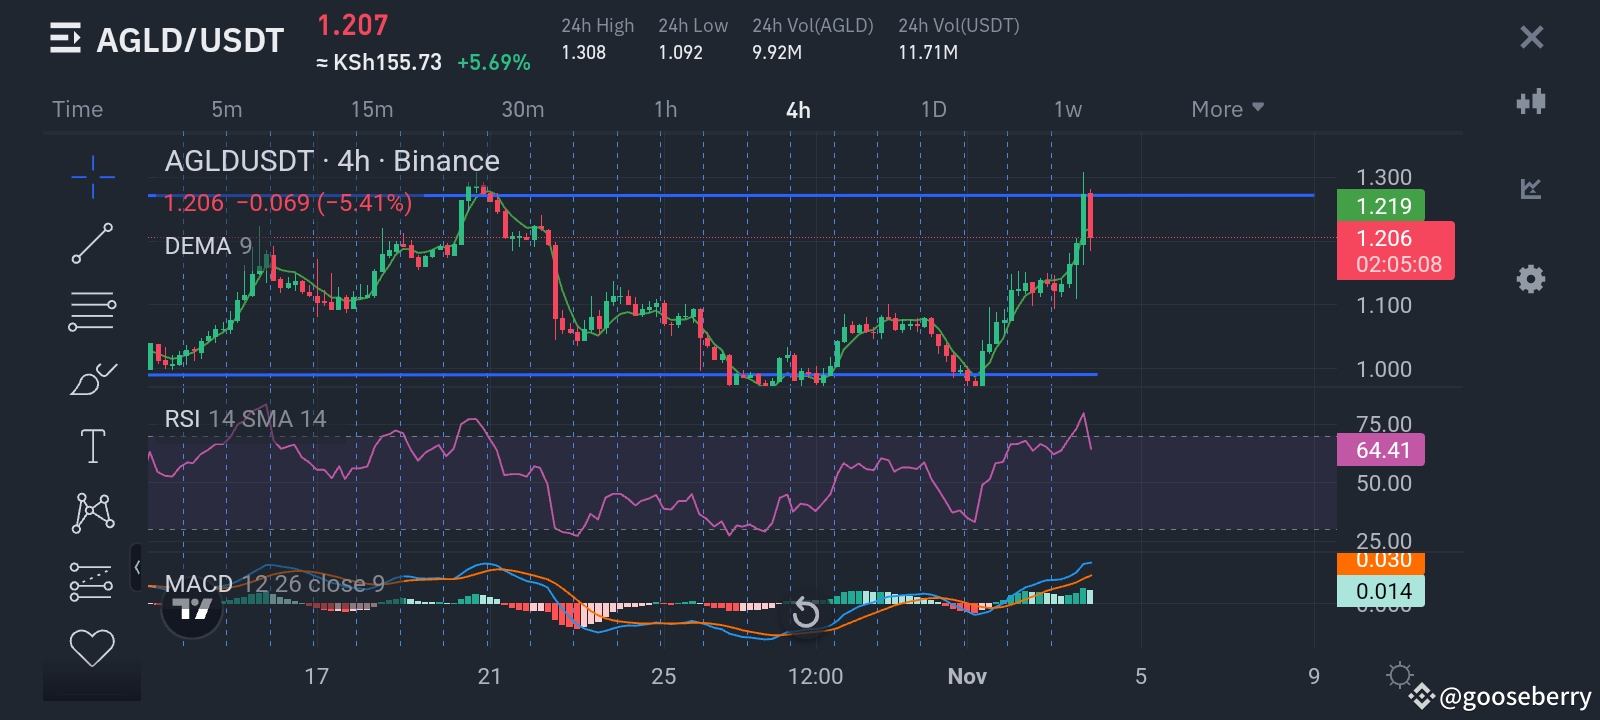Select the trend line drawing tool

coord(92,244)
